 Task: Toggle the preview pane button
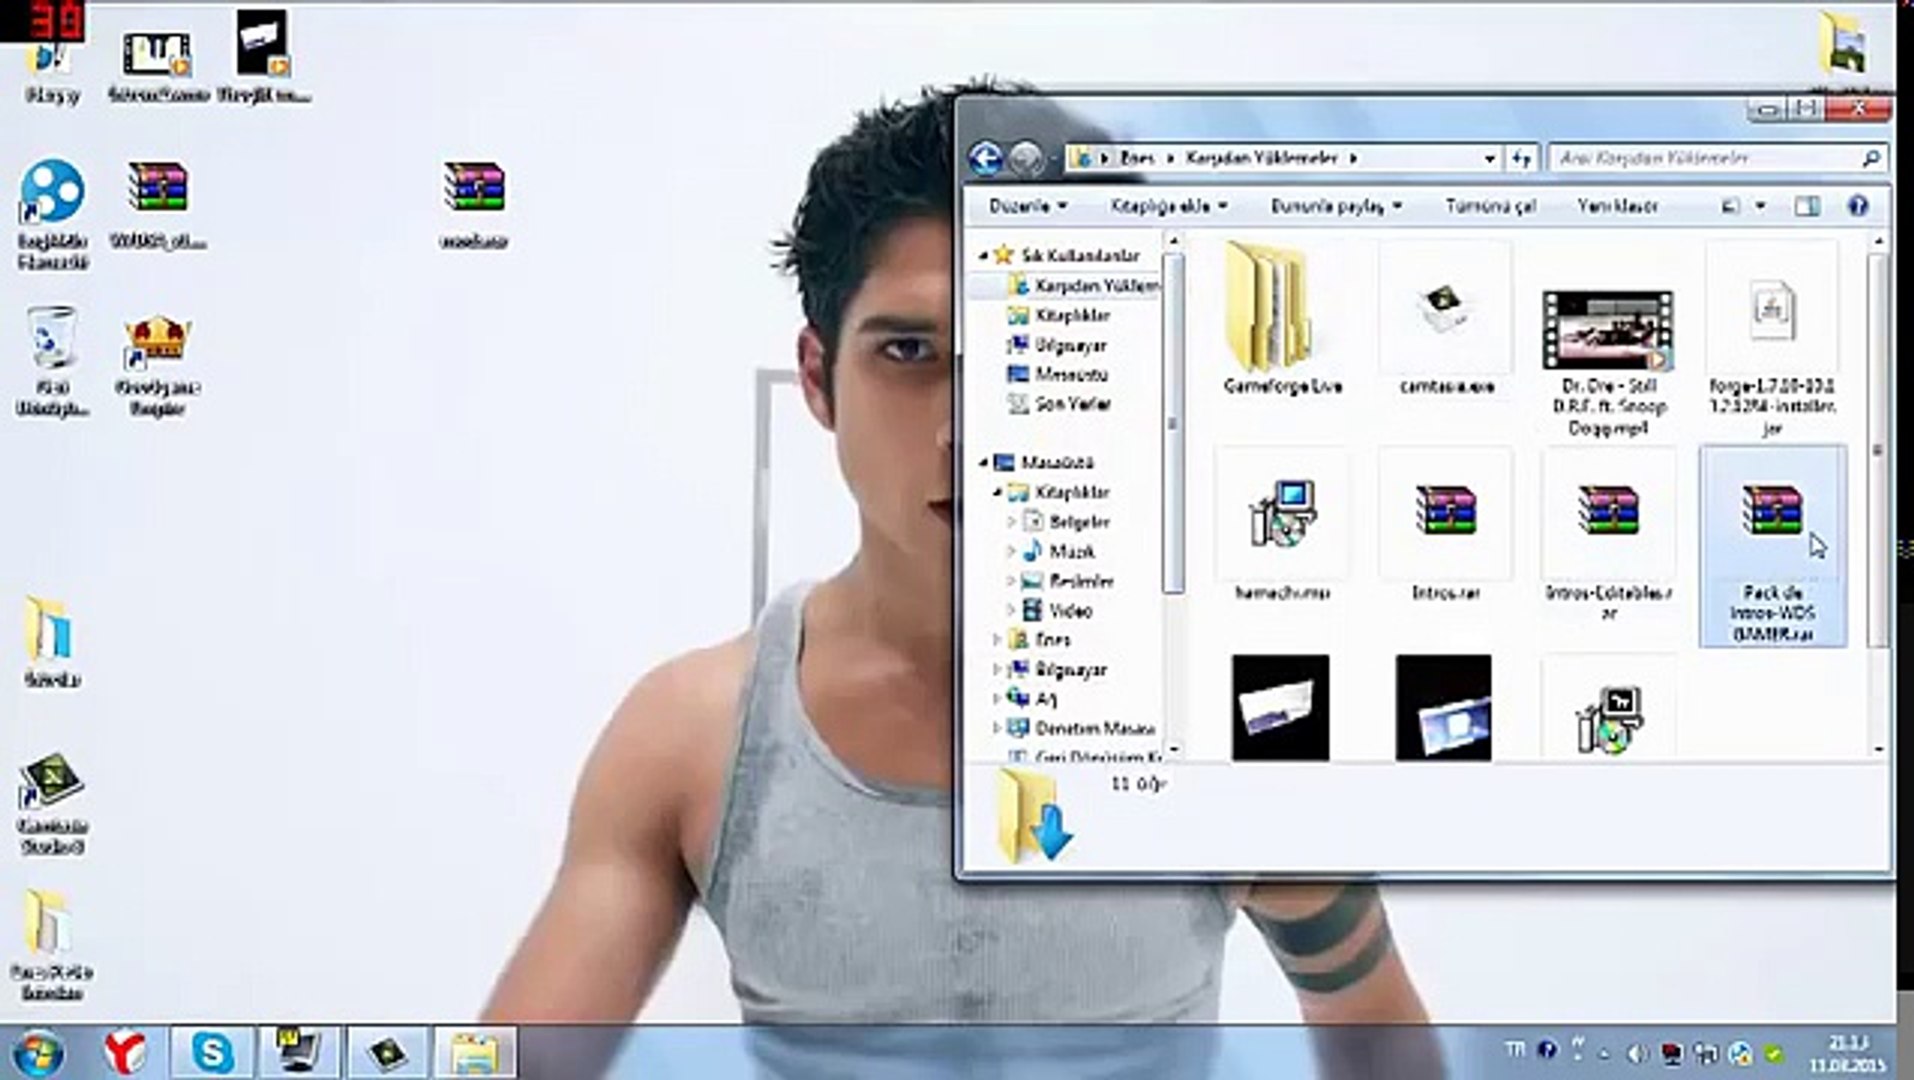tap(1806, 206)
